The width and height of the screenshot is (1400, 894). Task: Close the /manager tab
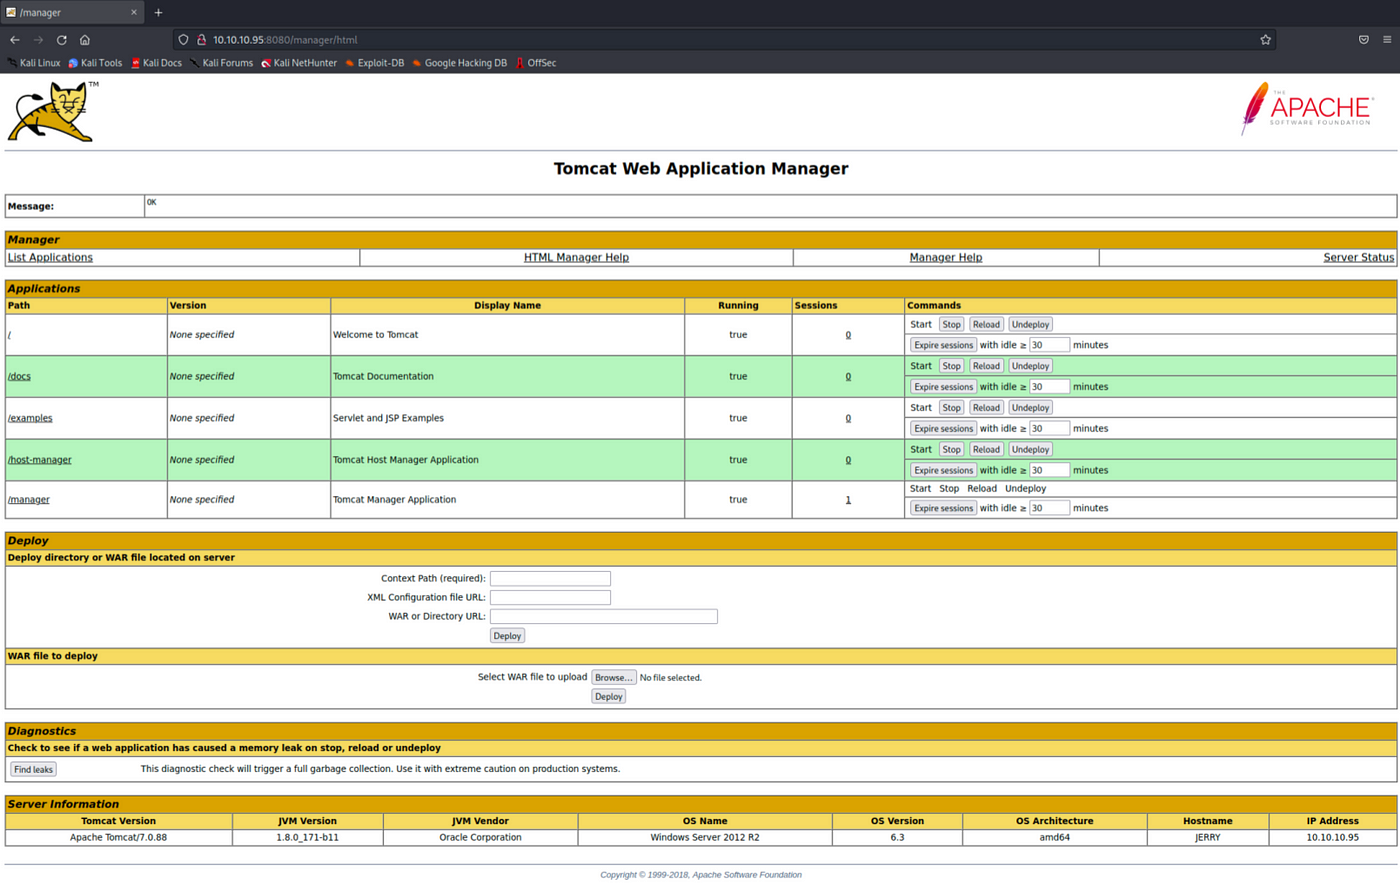134,12
